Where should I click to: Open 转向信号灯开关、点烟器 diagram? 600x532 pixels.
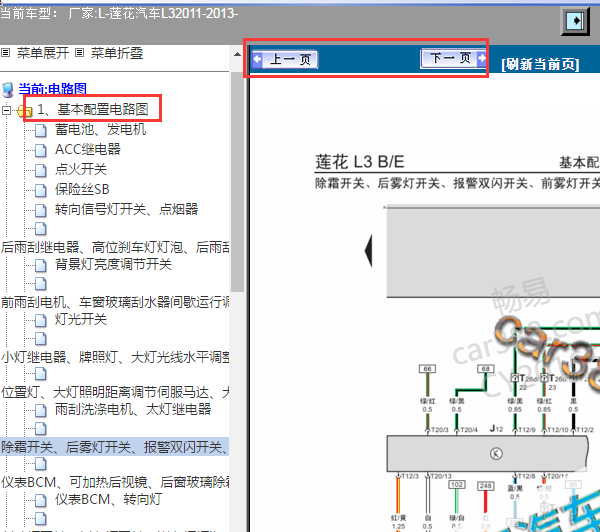click(x=126, y=209)
